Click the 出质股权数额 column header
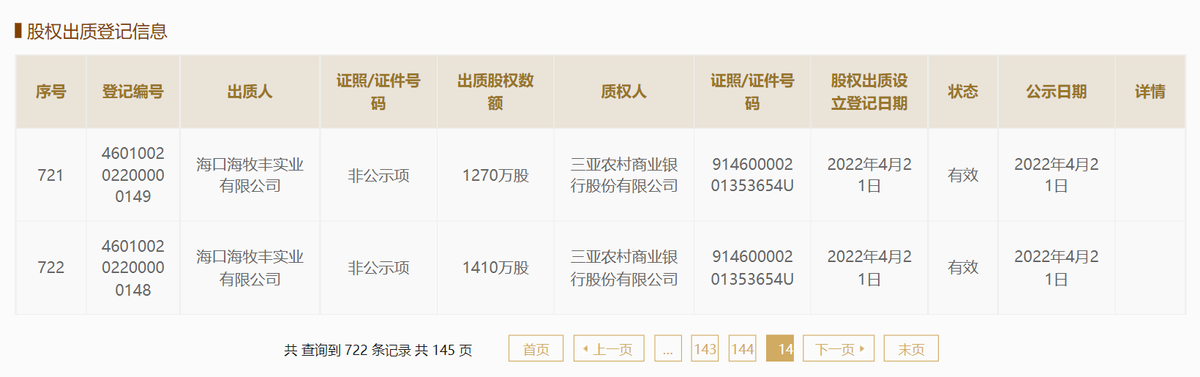1200x377 pixels. 495,92
